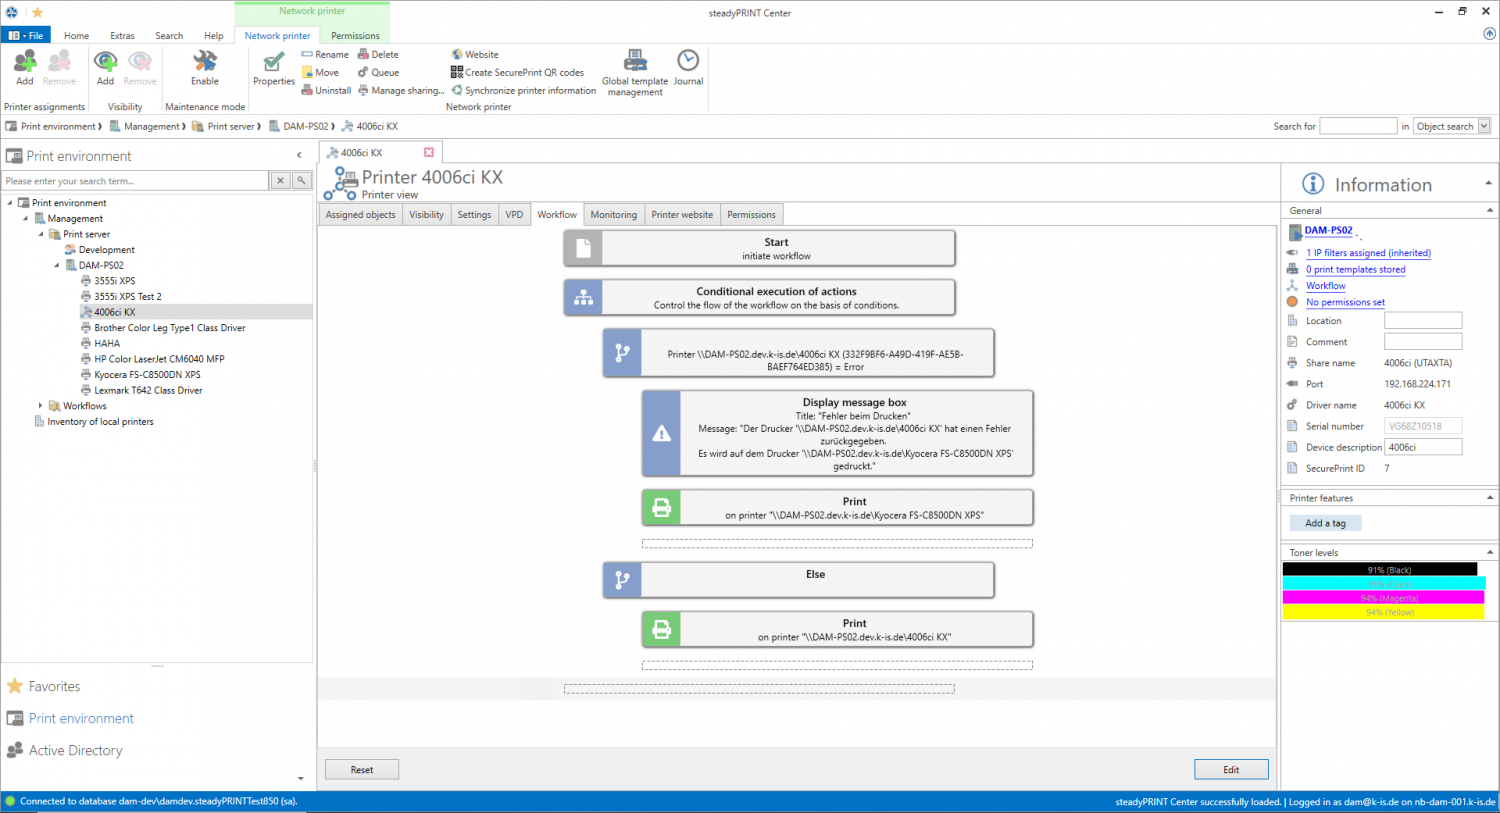Open the Home ribbon tab
1500x813 pixels.
point(76,35)
